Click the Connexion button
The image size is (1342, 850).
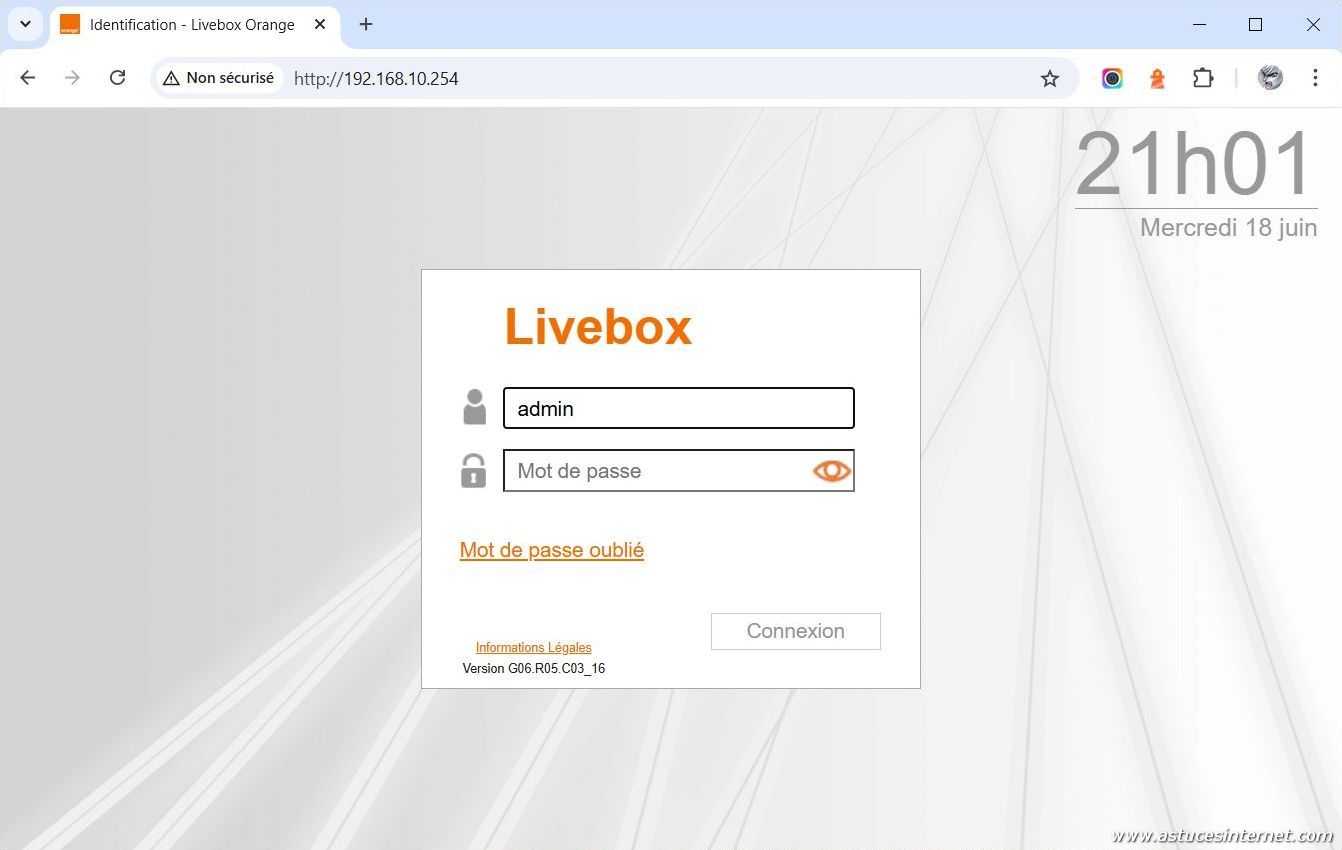796,631
